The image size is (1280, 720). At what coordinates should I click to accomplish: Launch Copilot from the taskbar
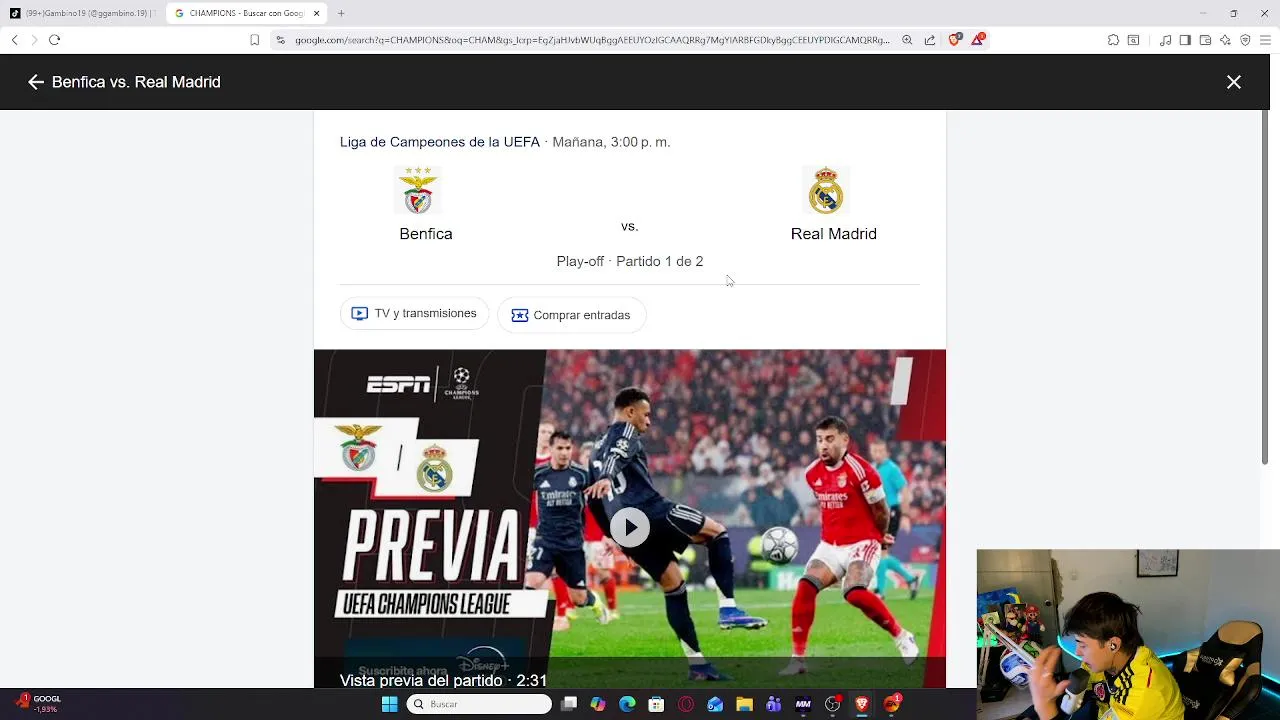click(x=598, y=704)
